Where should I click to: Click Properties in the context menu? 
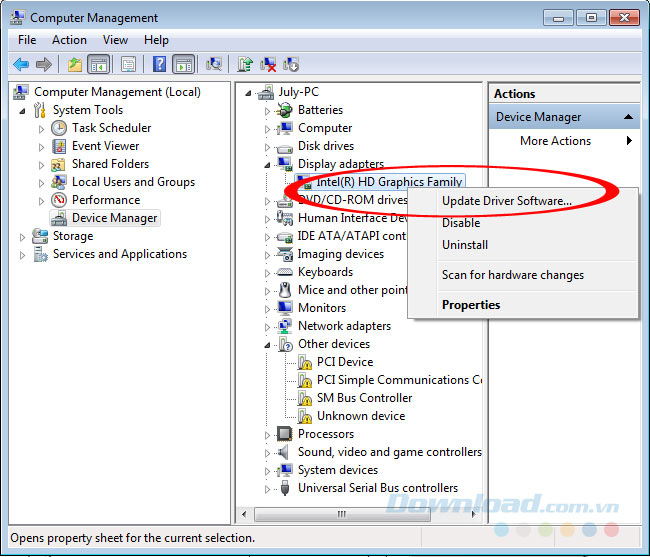coord(470,305)
